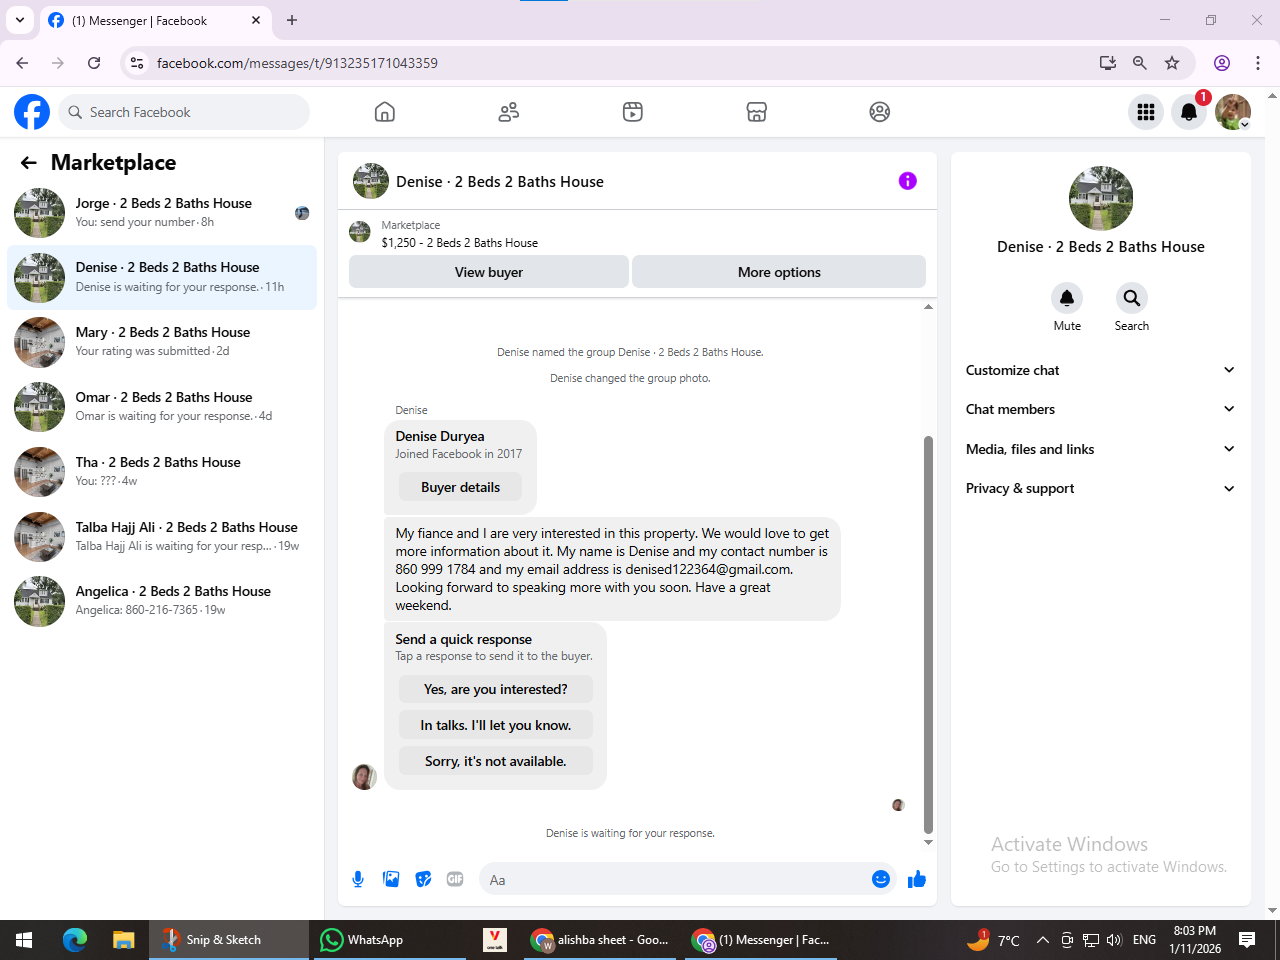
Task: Reload the page in browser toolbar
Action: [94, 63]
